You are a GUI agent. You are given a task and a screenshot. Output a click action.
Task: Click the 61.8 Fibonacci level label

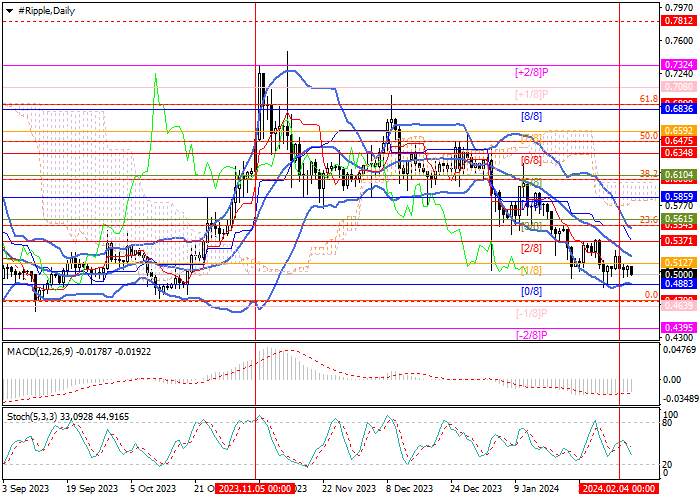[649, 99]
